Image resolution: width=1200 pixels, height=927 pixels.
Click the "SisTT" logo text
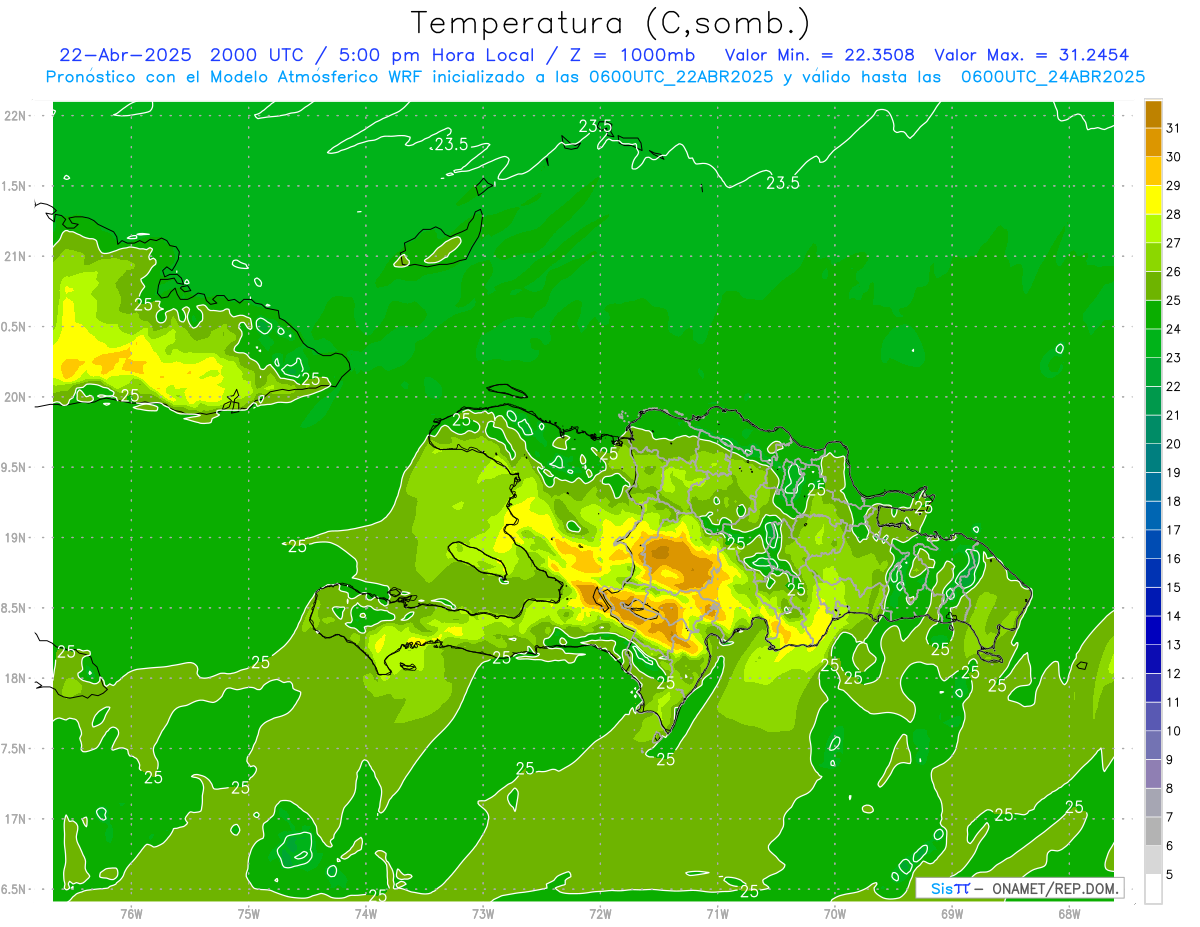(951, 888)
